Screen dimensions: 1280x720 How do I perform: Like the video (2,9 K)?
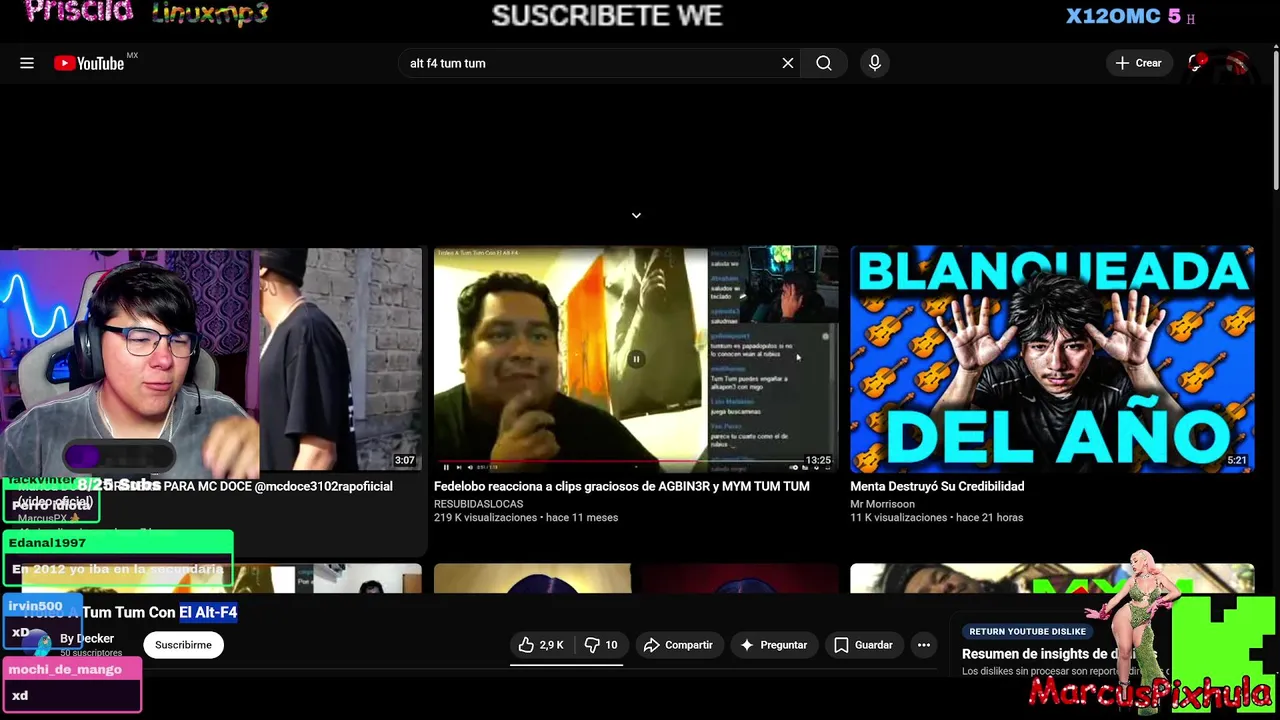coord(540,645)
